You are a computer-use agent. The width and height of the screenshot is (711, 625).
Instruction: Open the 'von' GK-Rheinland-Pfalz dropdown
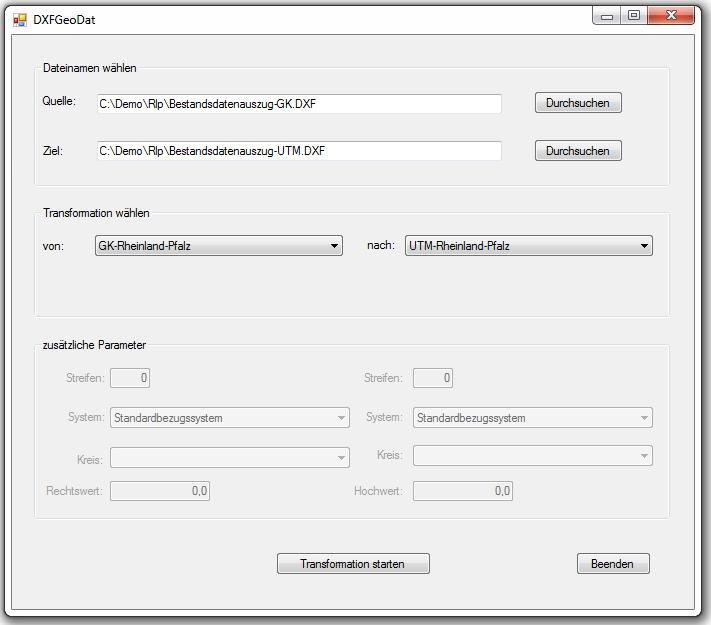(x=218, y=246)
